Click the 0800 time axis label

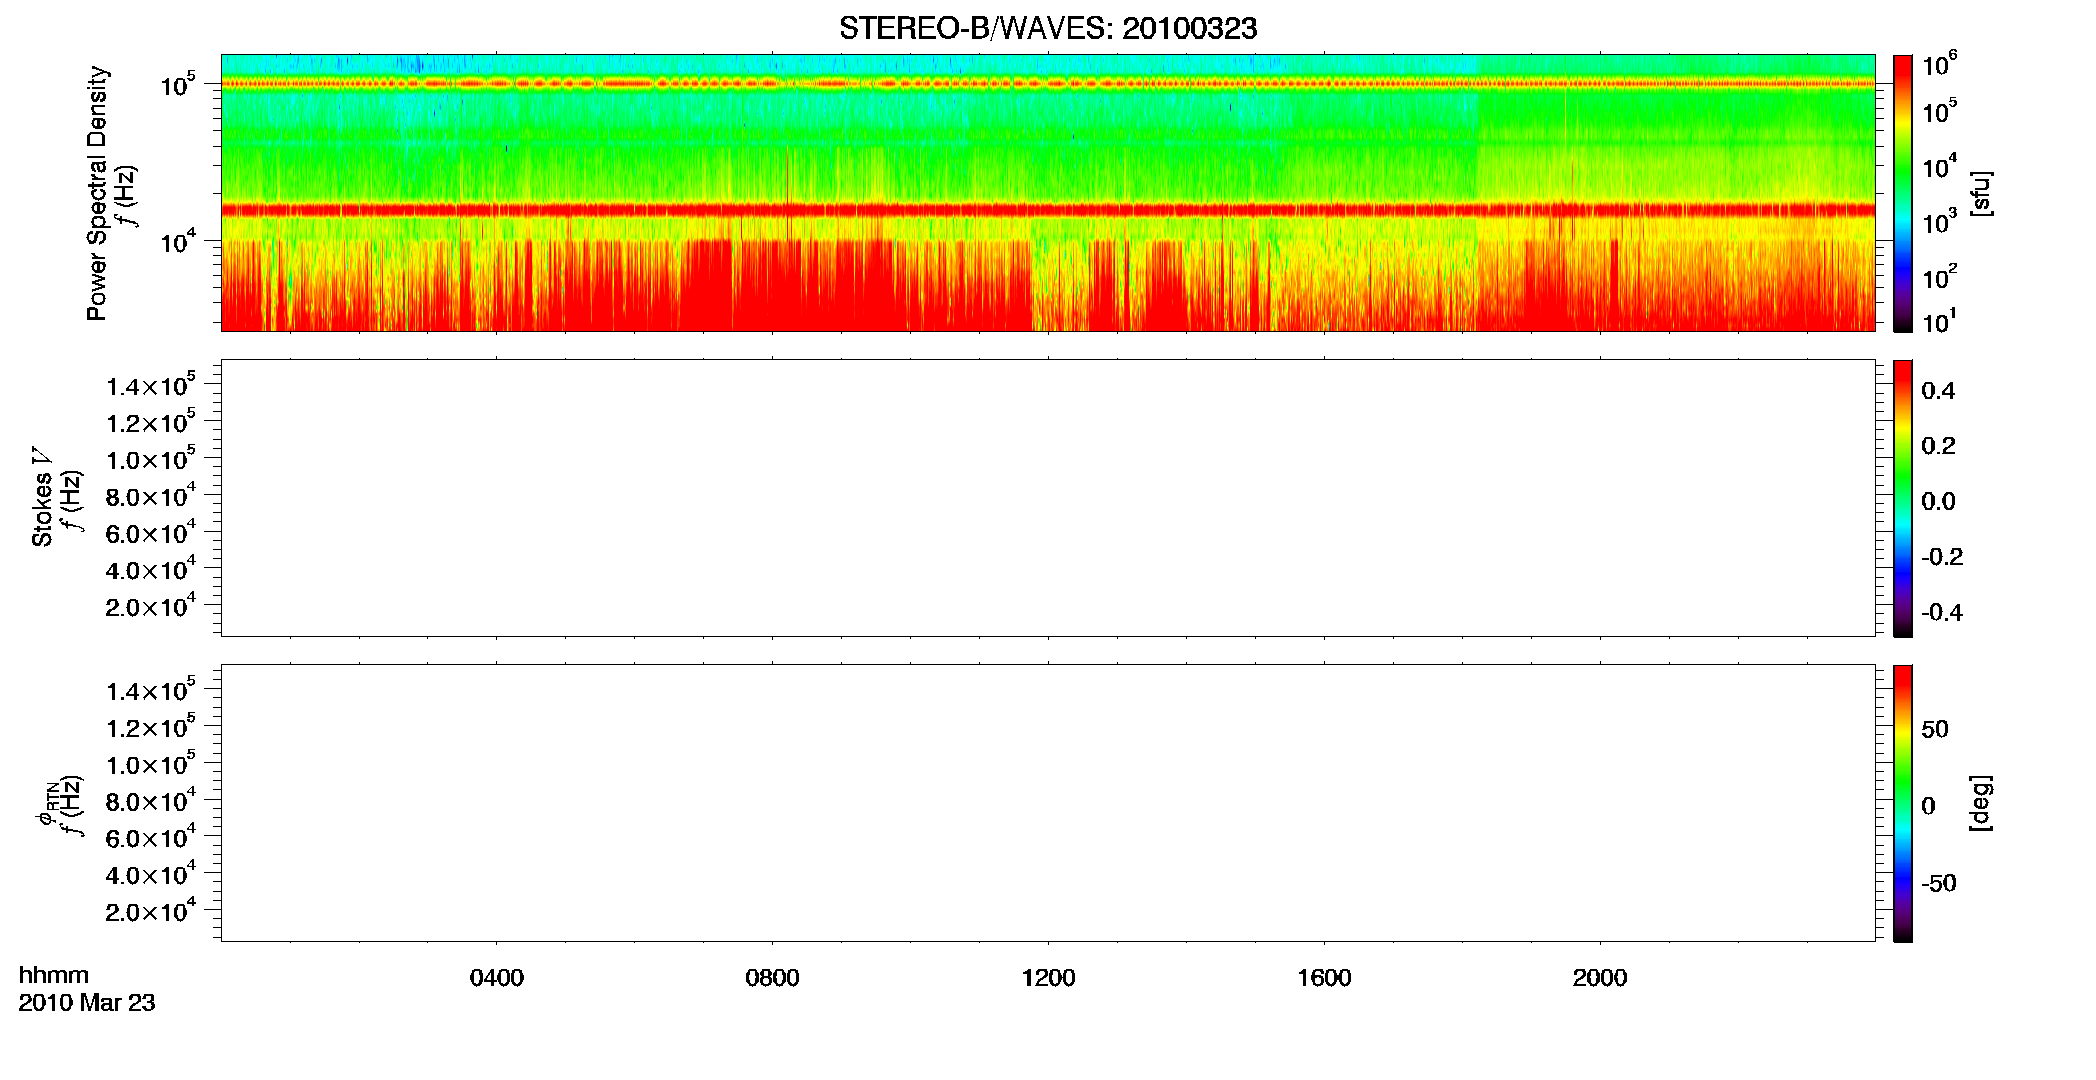click(x=772, y=978)
